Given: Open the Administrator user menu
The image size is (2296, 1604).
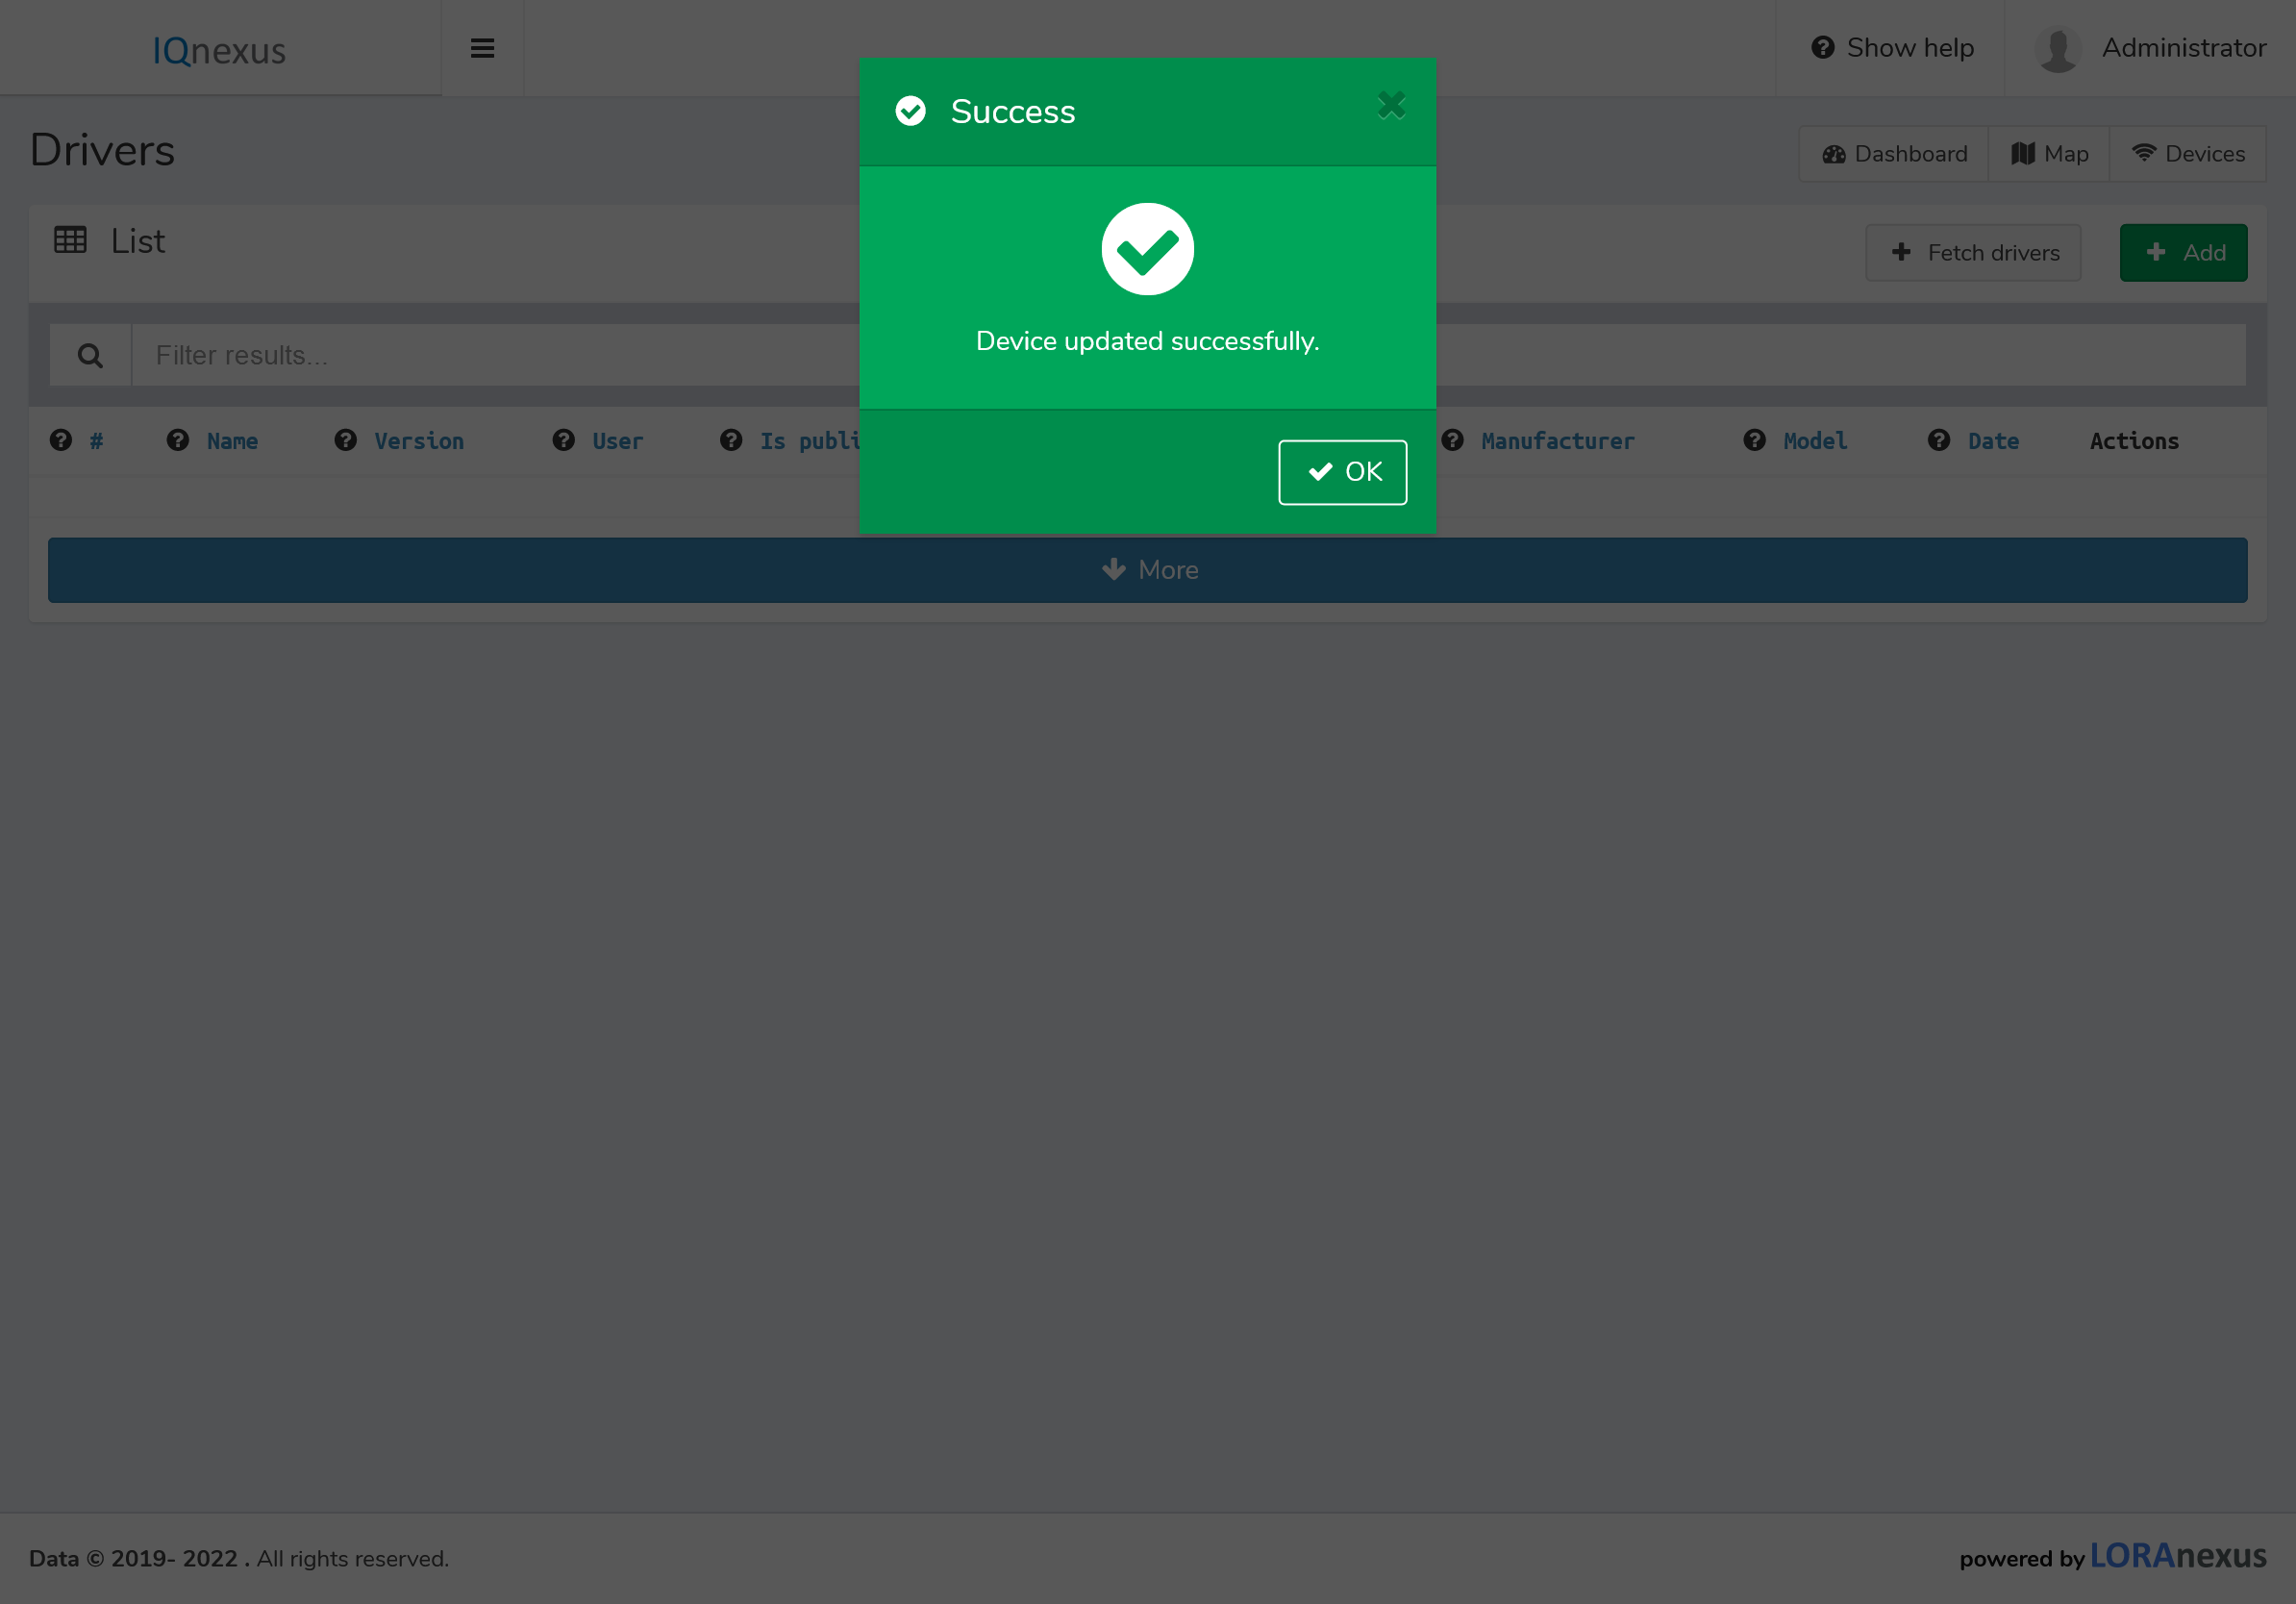Looking at the screenshot, I should point(2150,48).
